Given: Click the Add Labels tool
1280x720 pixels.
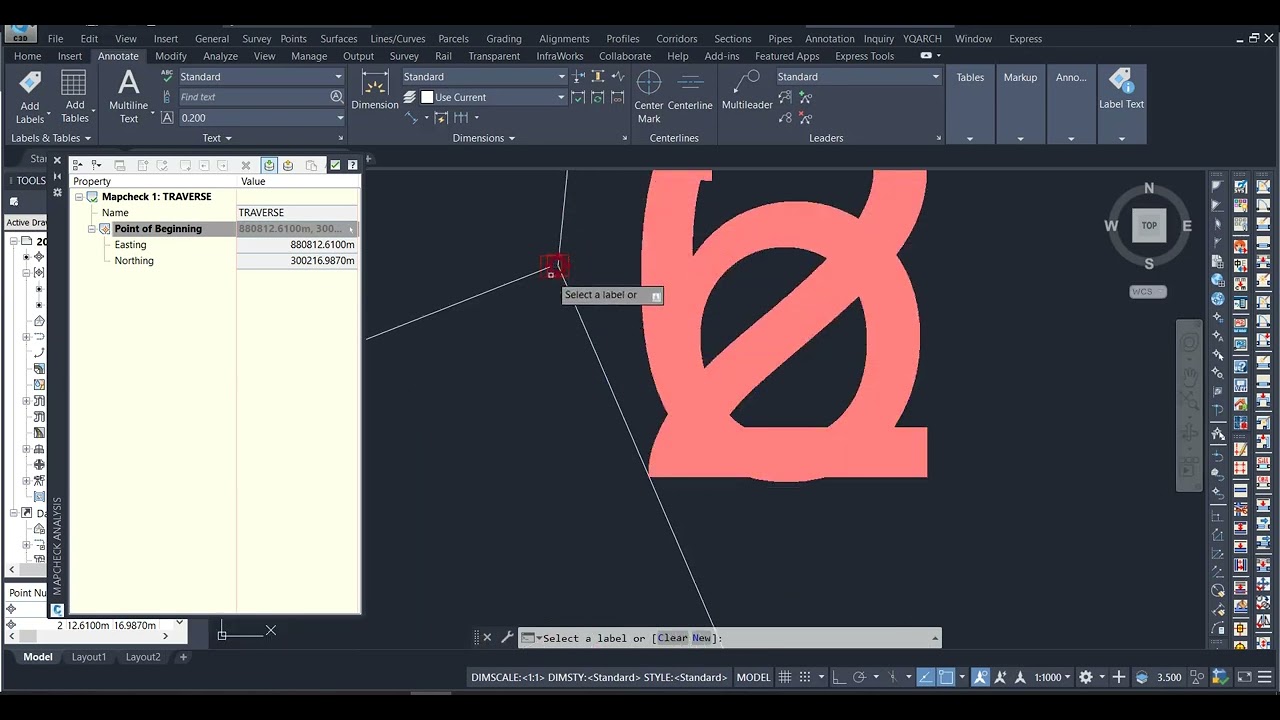Looking at the screenshot, I should click(x=30, y=97).
